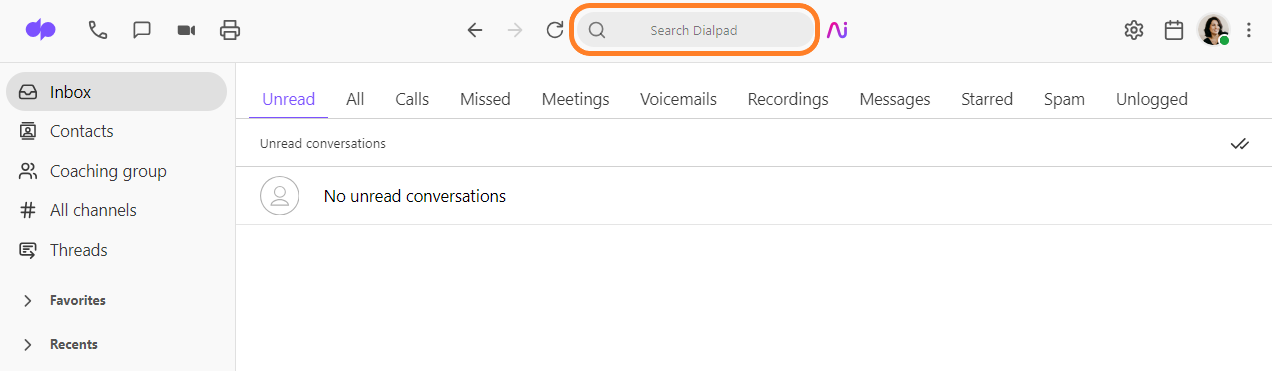The height and width of the screenshot is (371, 1272).
Task: Go back with the left arrow
Action: click(475, 30)
